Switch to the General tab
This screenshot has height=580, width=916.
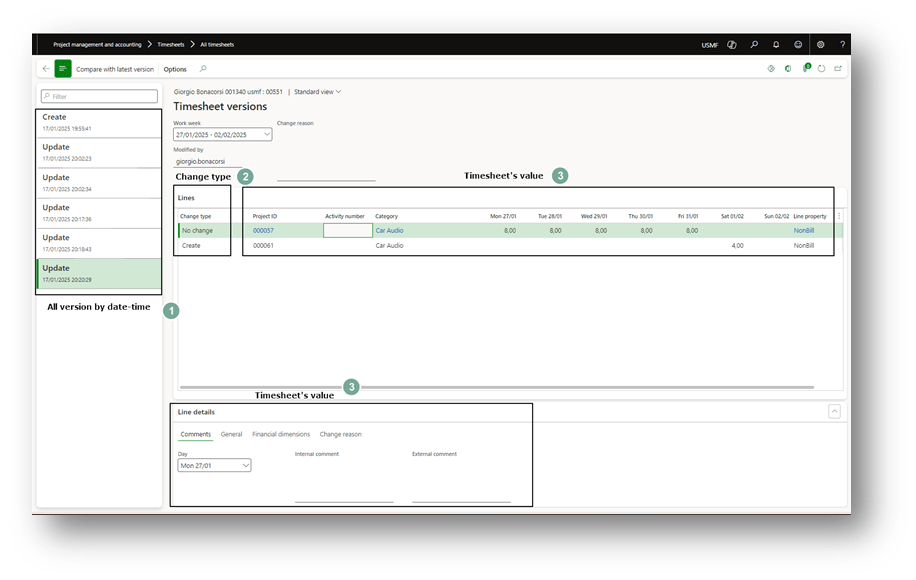[x=231, y=434]
